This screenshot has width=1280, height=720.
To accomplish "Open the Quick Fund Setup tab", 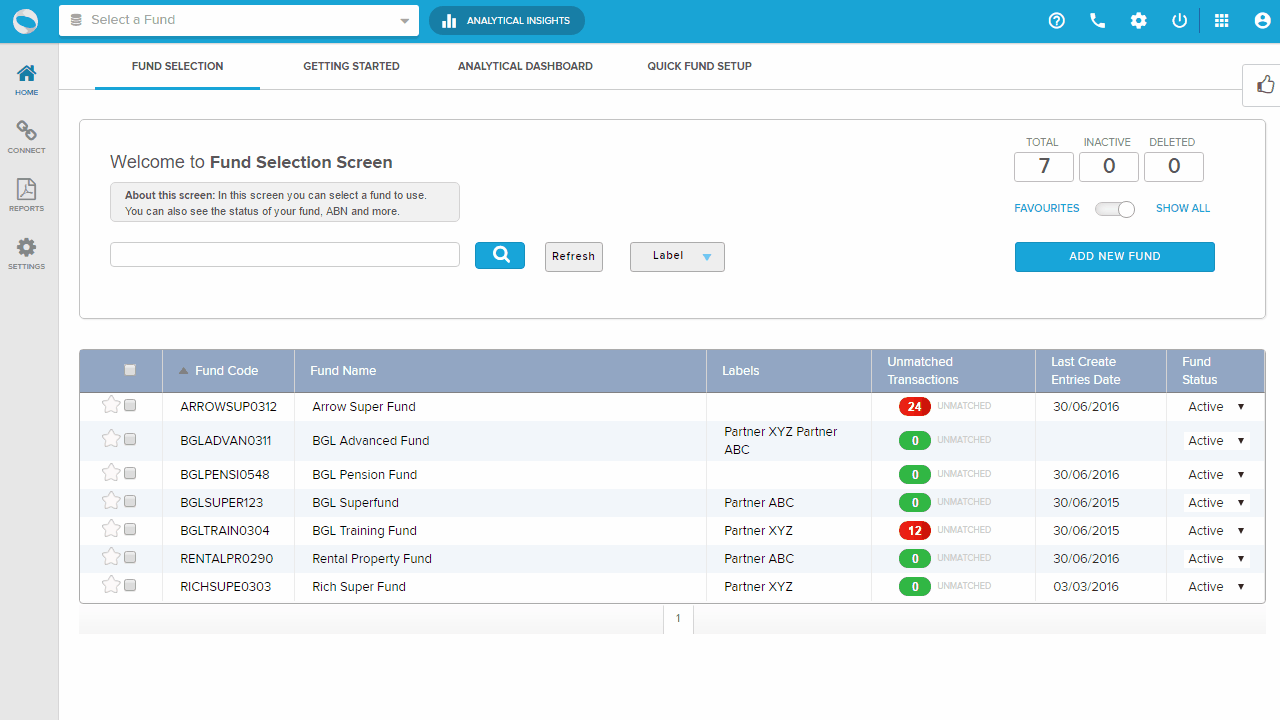I will point(699,66).
